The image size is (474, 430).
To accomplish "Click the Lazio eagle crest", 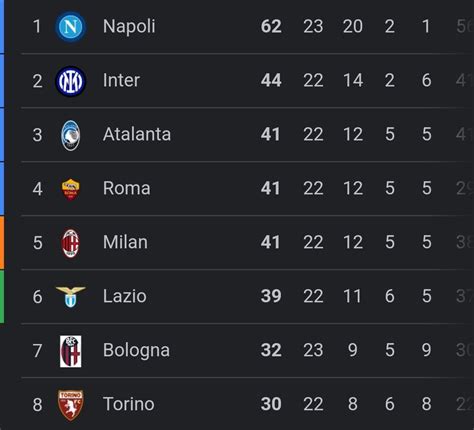I will [x=71, y=297].
